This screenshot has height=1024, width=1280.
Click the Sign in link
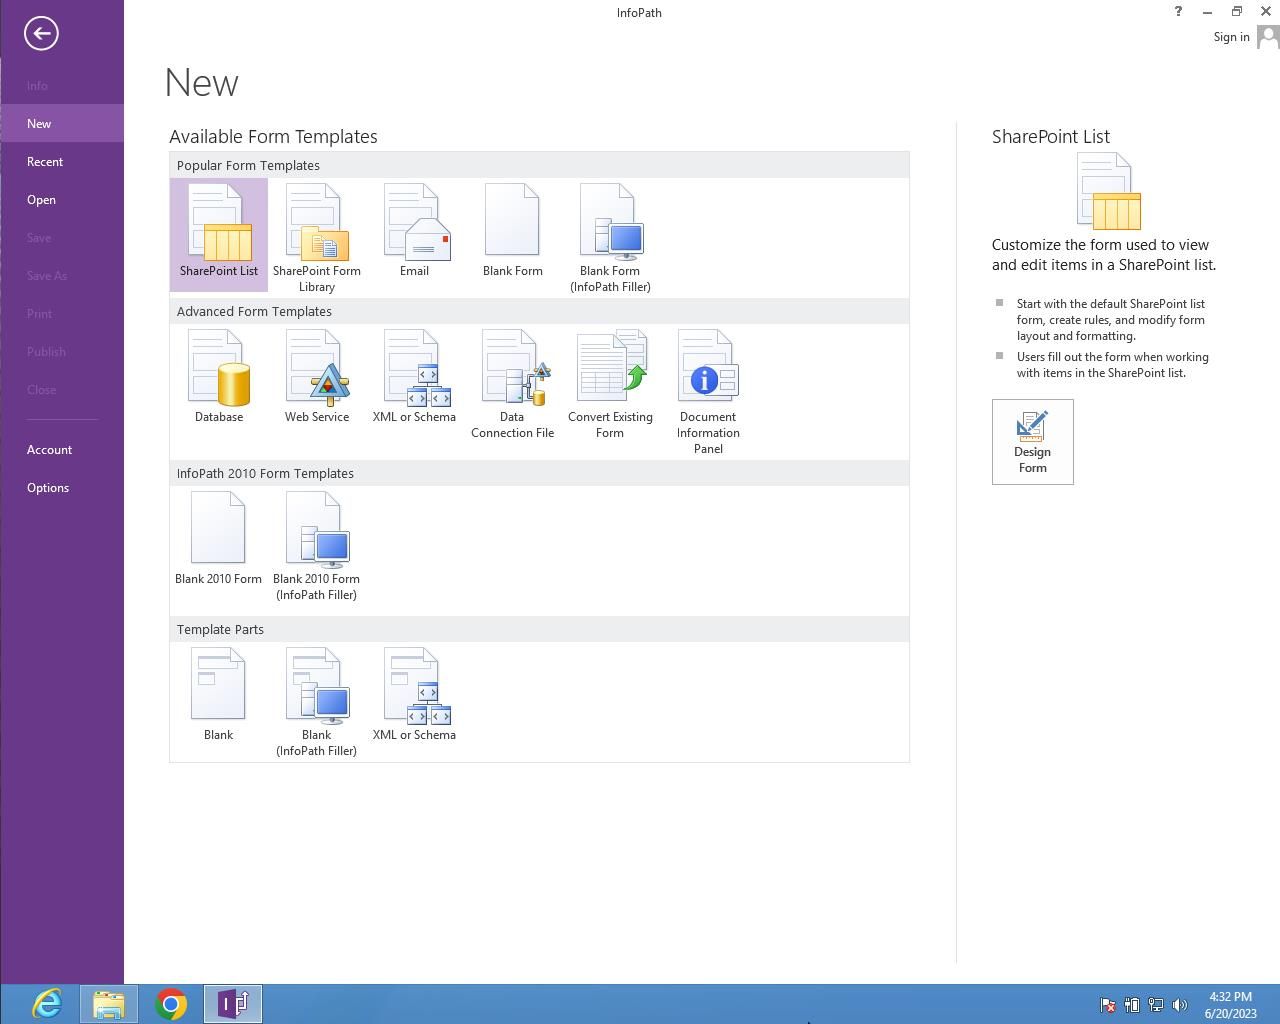[x=1231, y=37]
